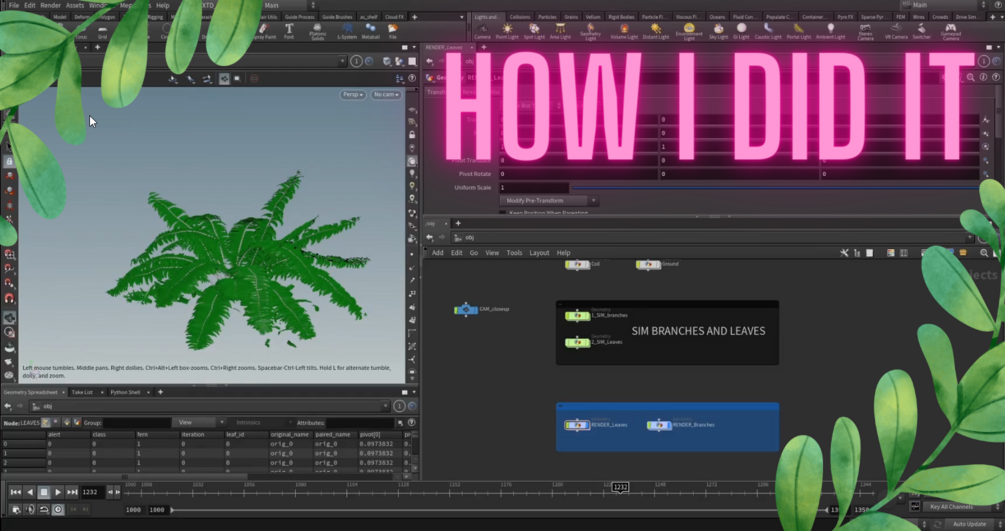Select the VR Camera shelf tool
1005x531 pixels.
[896, 31]
